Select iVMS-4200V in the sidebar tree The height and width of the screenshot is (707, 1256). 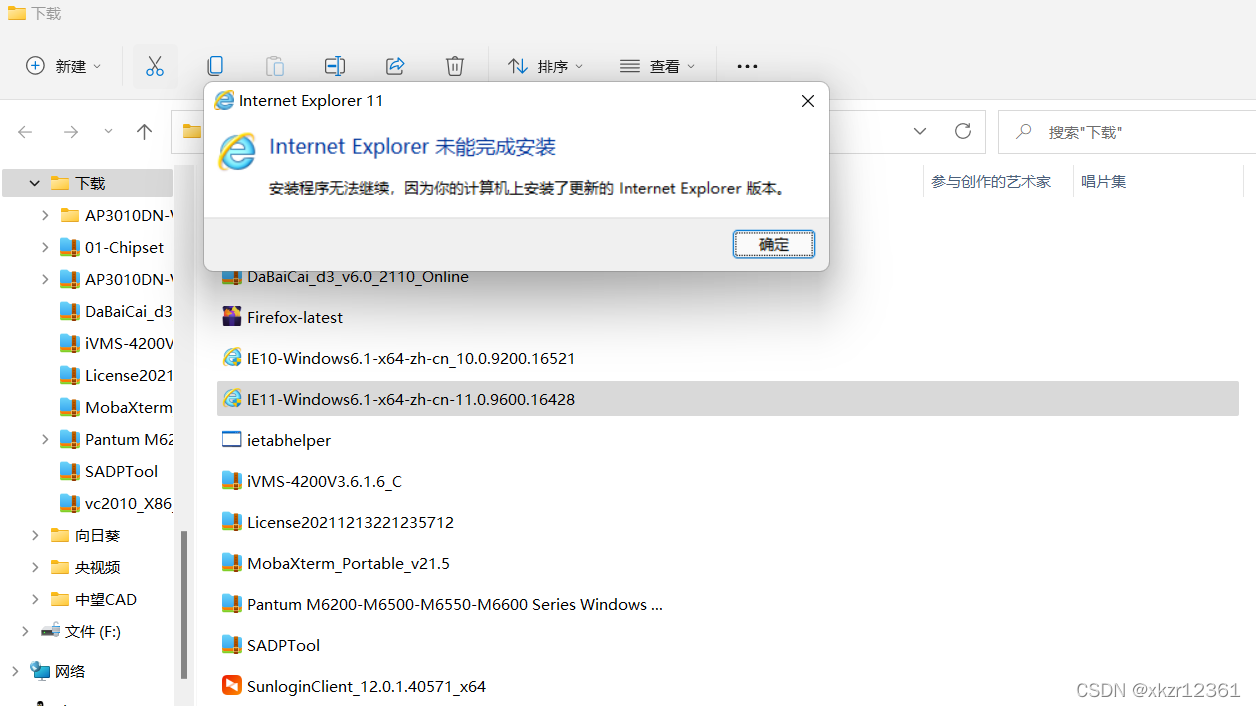128,343
